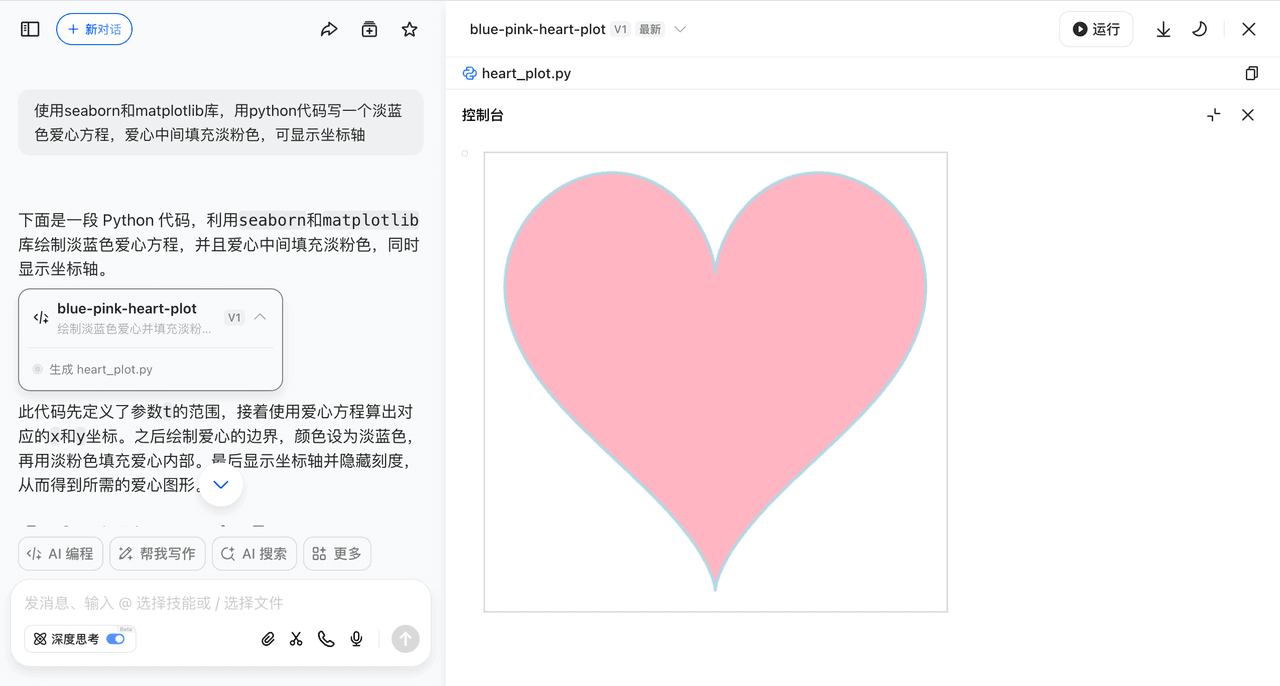1280x686 pixels.
Task: Collapse the blue-pink-heart-plot card
Action: tap(260, 317)
